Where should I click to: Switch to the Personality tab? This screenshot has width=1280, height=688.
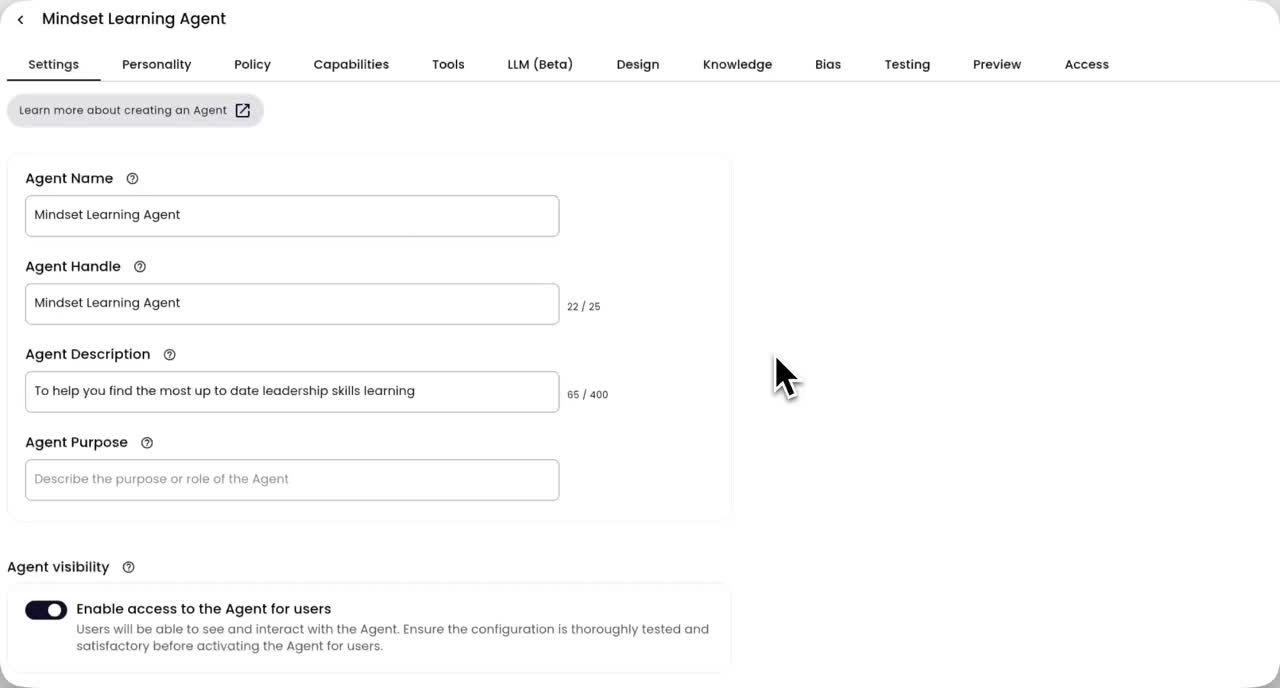[x=156, y=64]
